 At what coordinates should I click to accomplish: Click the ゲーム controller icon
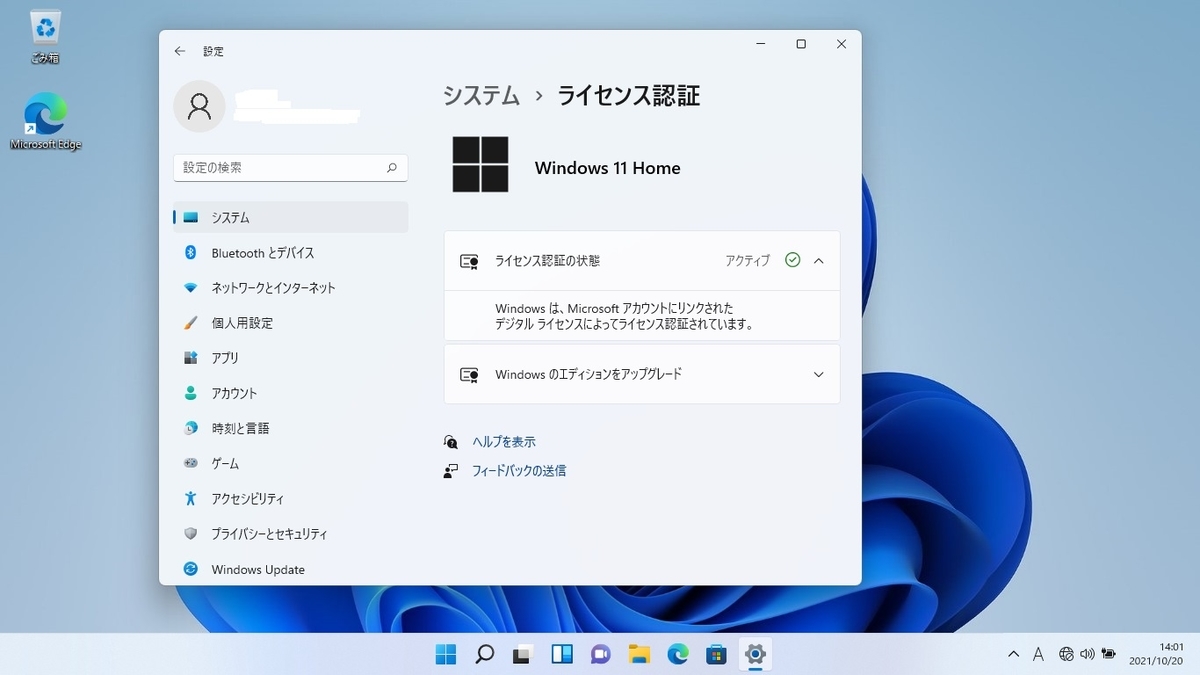pyautogui.click(x=191, y=463)
